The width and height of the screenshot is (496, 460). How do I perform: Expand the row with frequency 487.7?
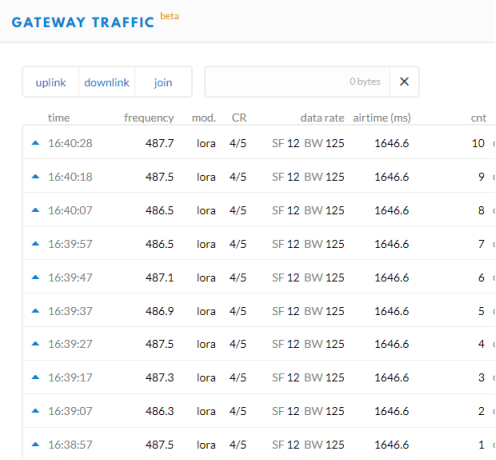coord(259,143)
